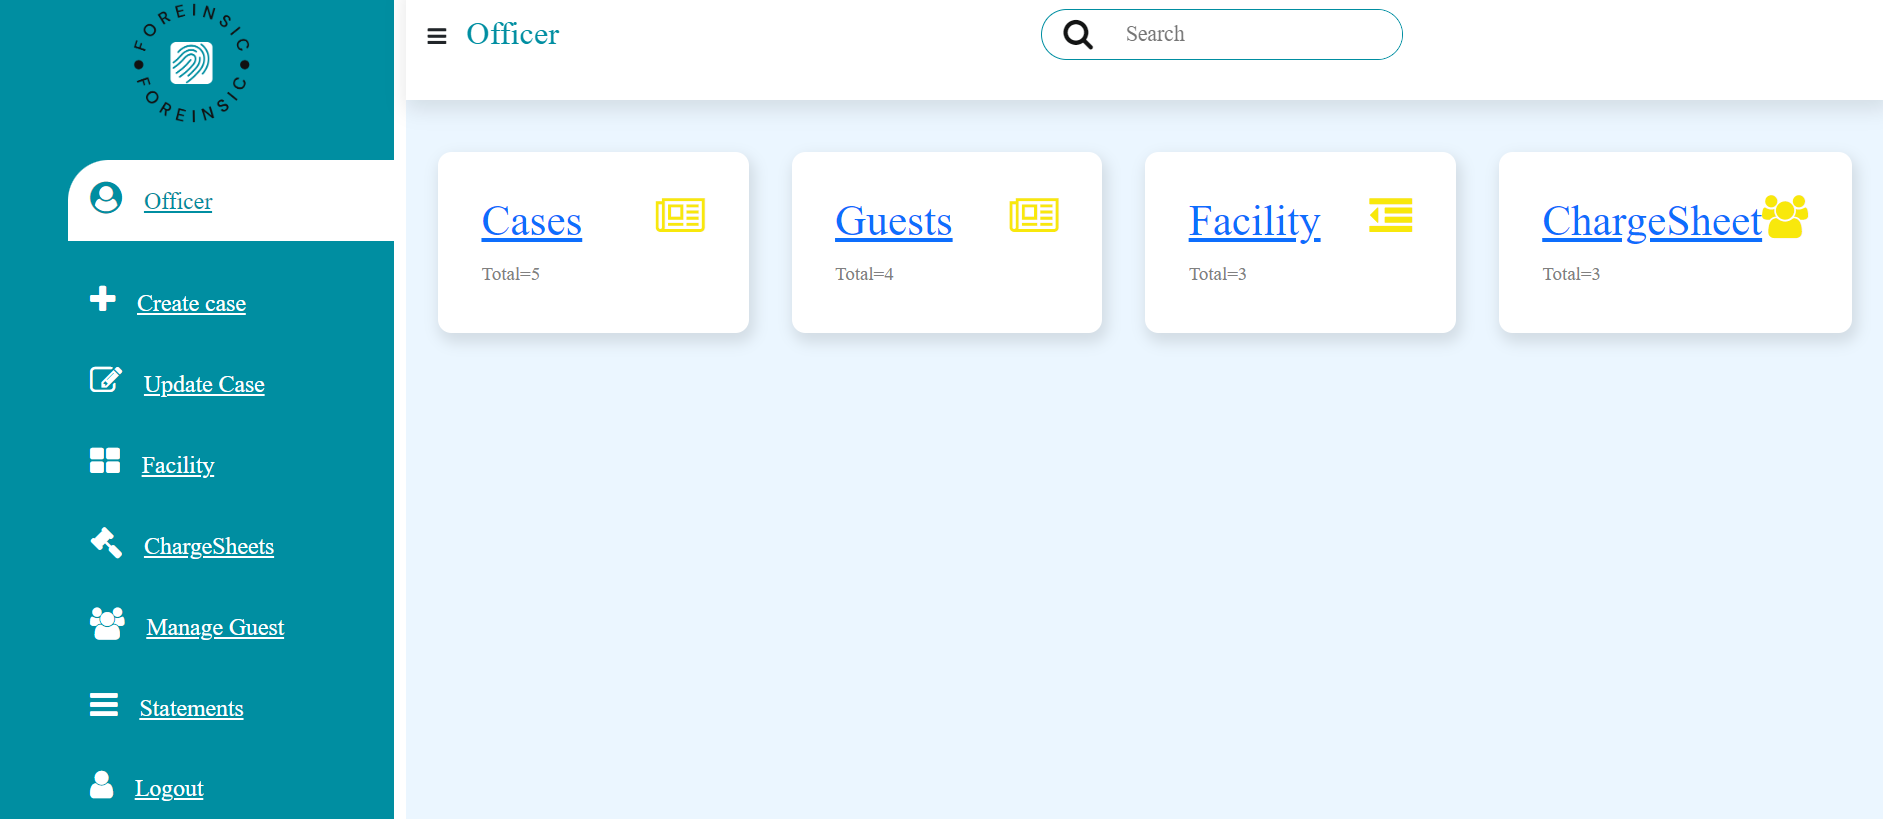Click the hamburger menu toggle icon
1883x819 pixels.
click(437, 36)
